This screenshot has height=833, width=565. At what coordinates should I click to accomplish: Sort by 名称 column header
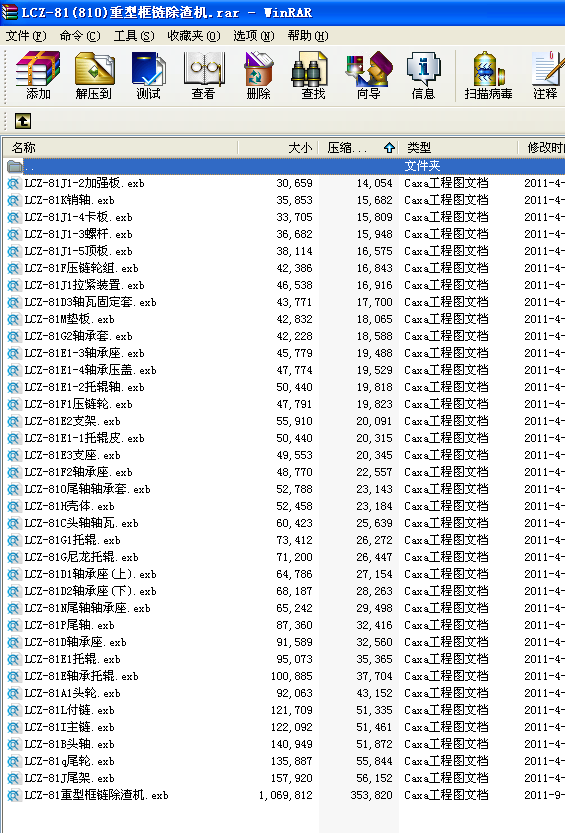click(120, 148)
